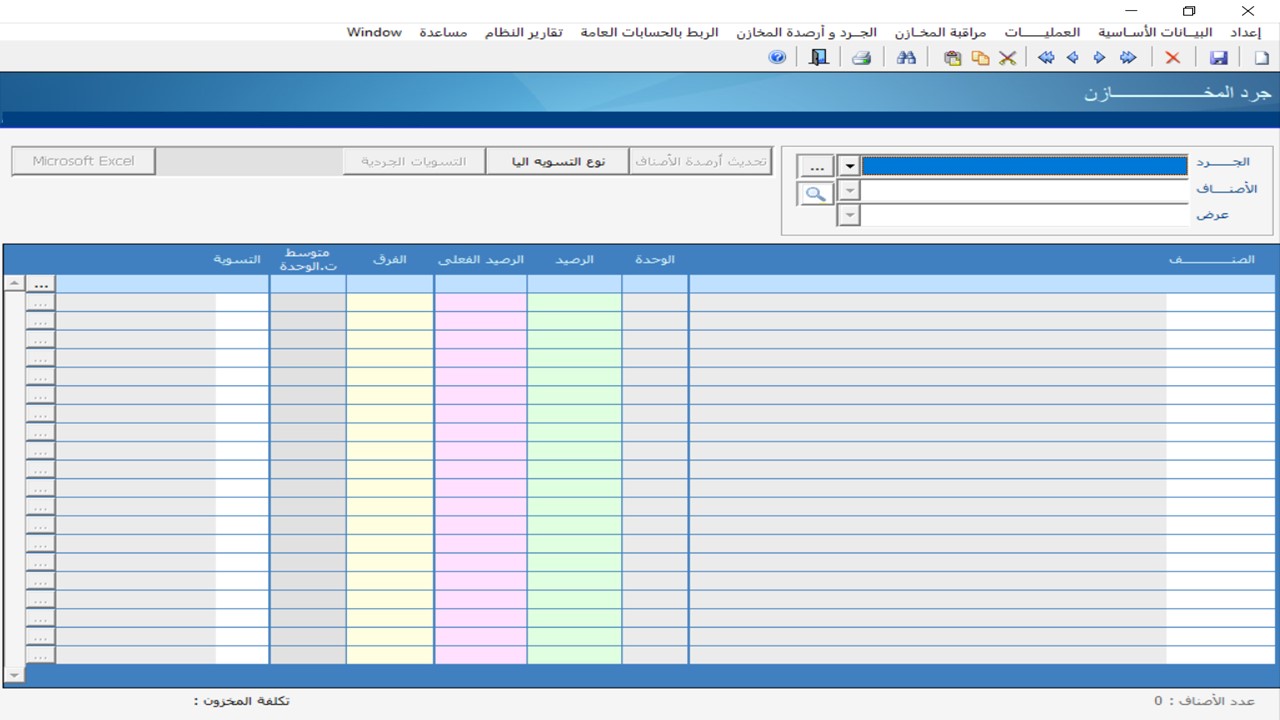Expand the عرض dropdown arrow
Screen dimensions: 1280x720
(849, 215)
